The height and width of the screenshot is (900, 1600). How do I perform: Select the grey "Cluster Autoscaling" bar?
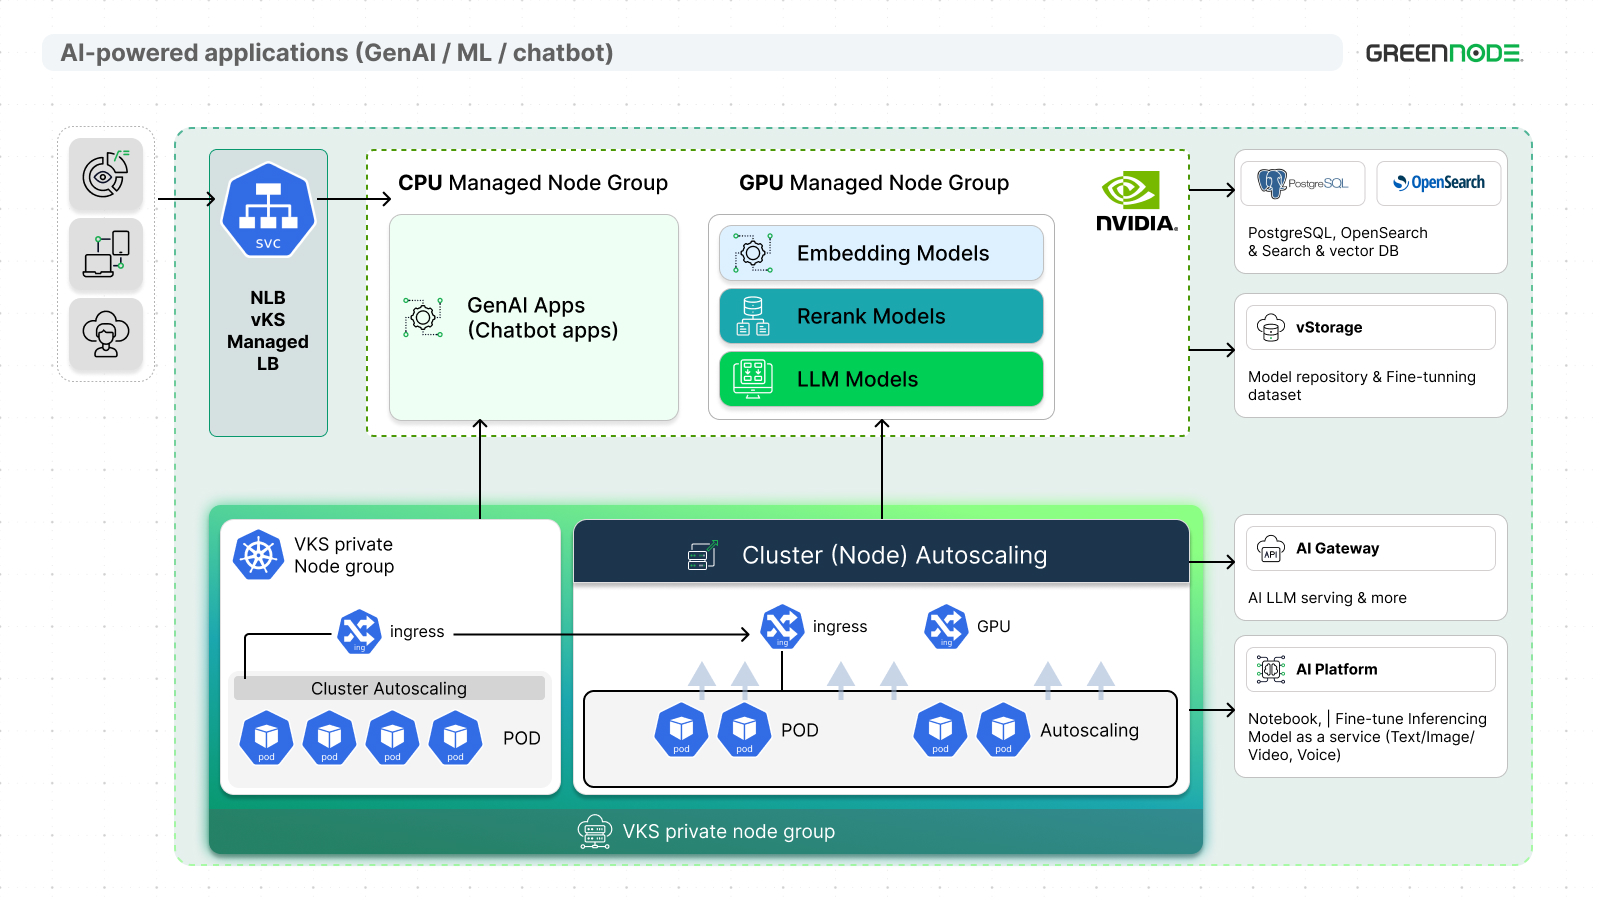point(389,688)
